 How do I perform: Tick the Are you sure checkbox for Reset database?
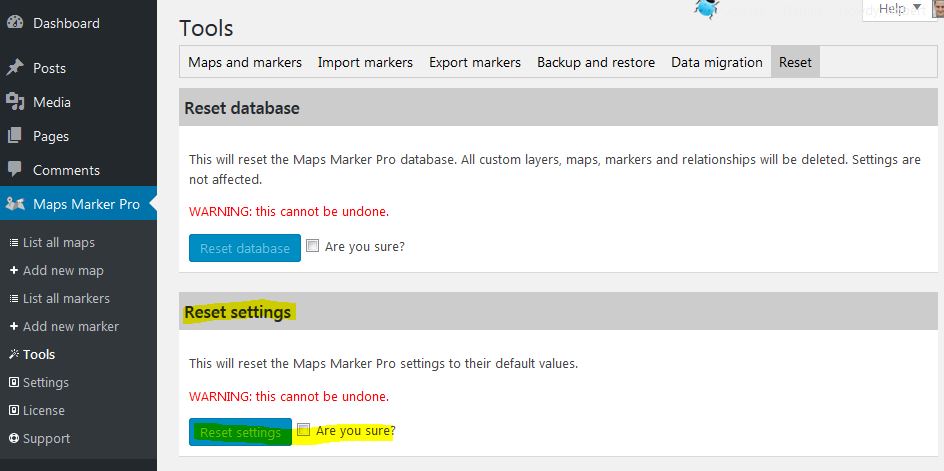[x=312, y=246]
